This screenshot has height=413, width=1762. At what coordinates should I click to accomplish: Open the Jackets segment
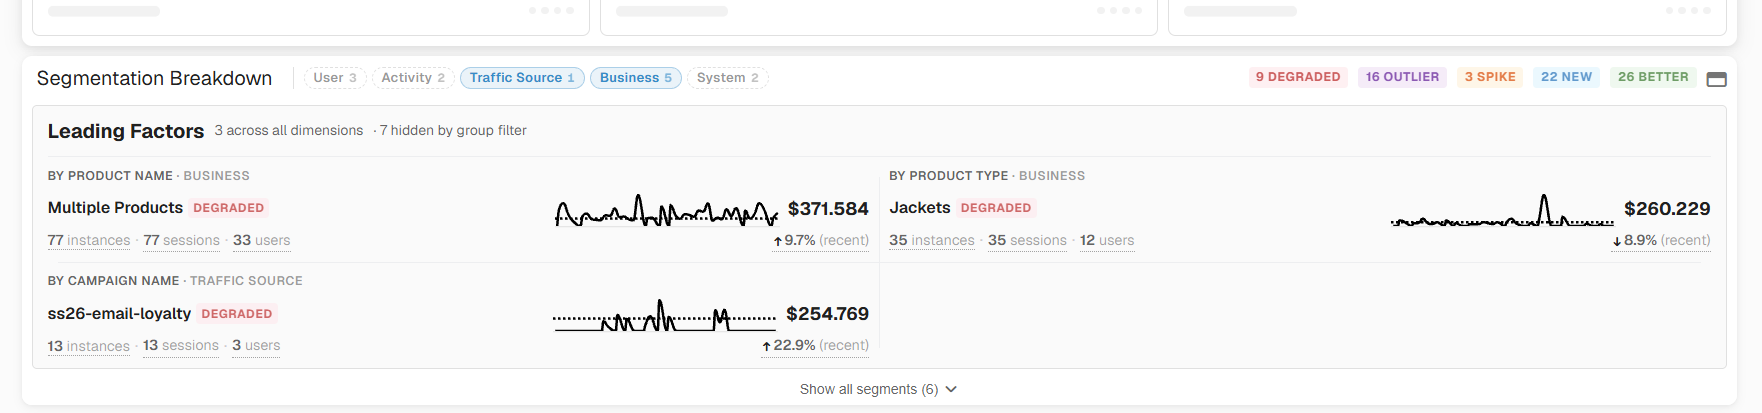(x=920, y=208)
